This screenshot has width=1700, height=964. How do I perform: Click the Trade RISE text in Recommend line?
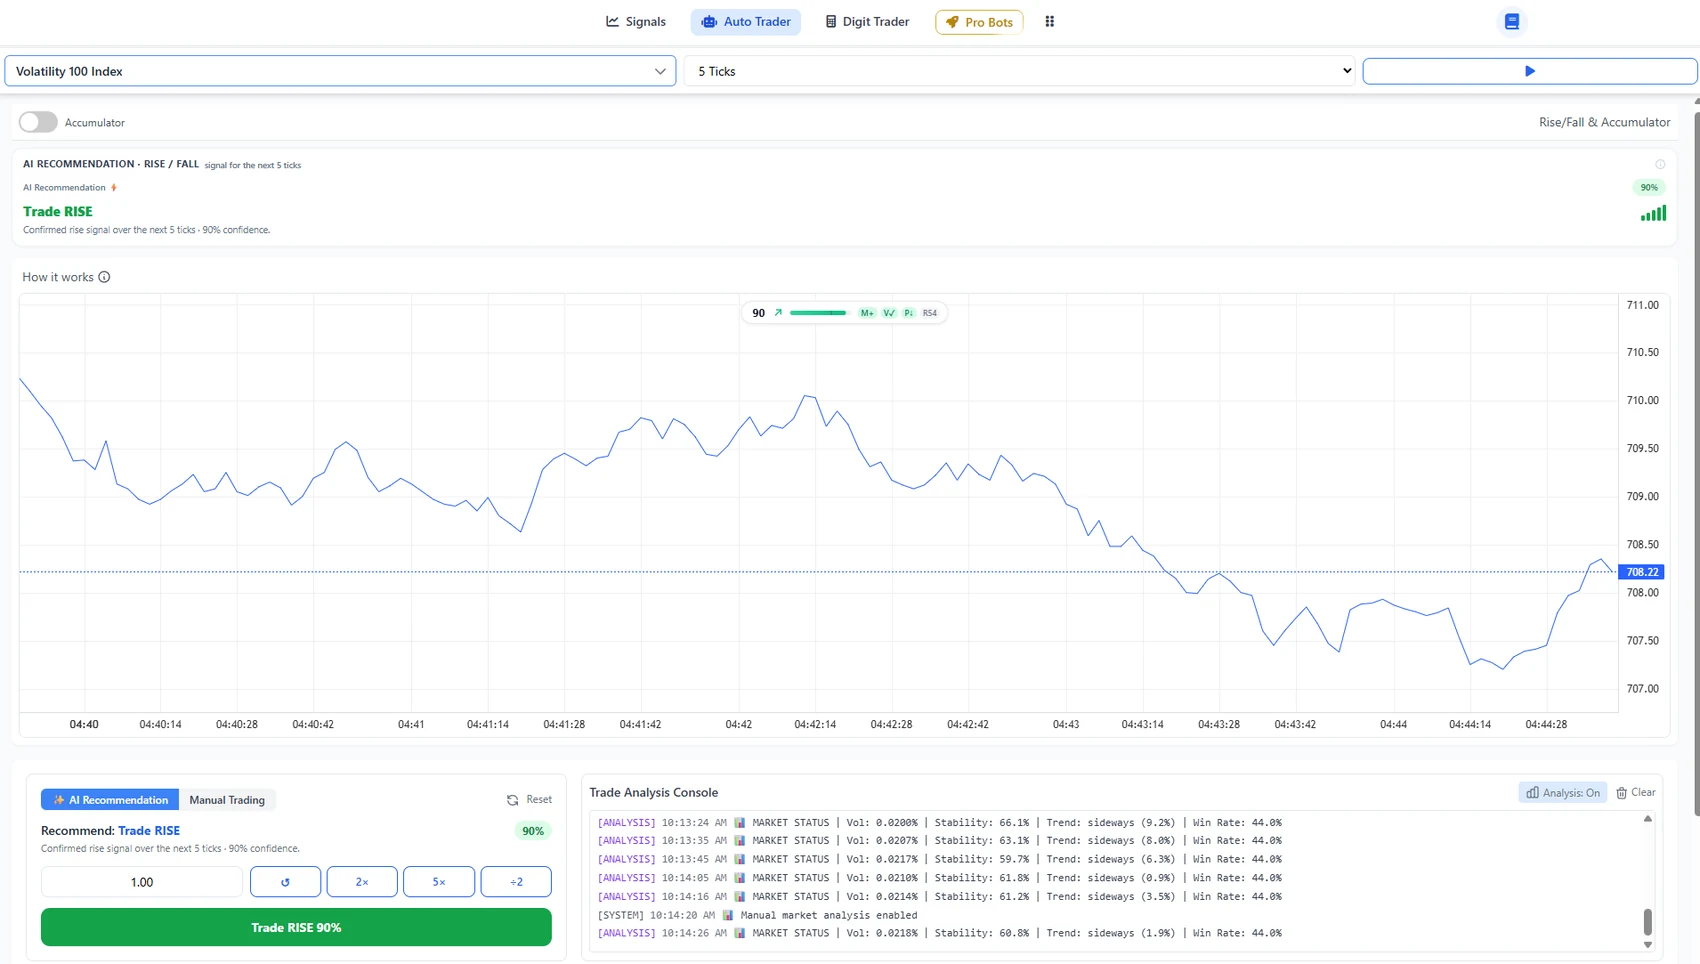pos(149,831)
